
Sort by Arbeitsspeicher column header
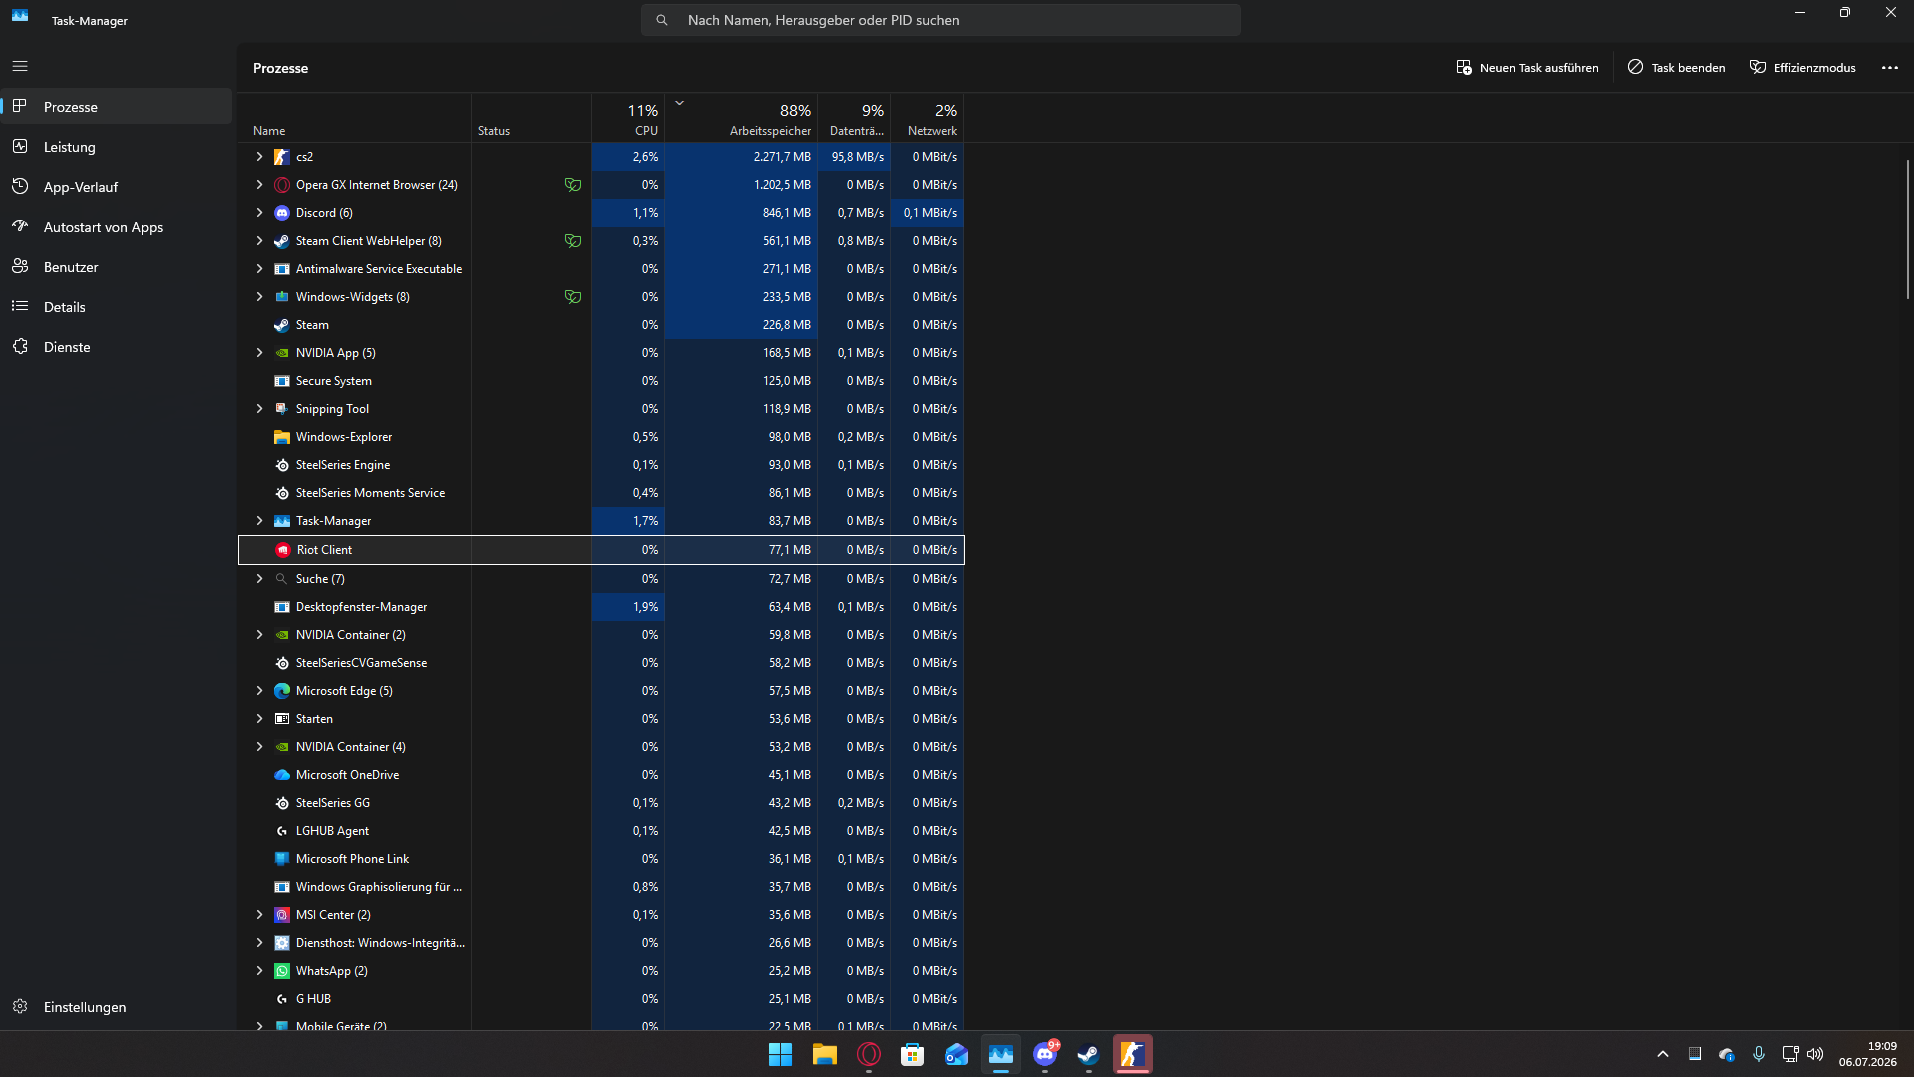point(741,119)
